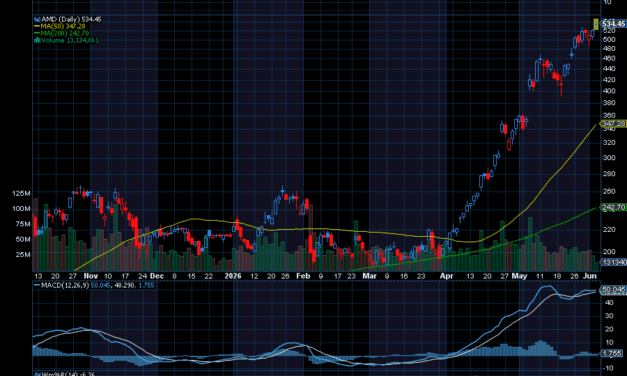This screenshot has width=627, height=376.
Task: Click the 534.45 last-price tag on the price axis
Action: click(613, 24)
